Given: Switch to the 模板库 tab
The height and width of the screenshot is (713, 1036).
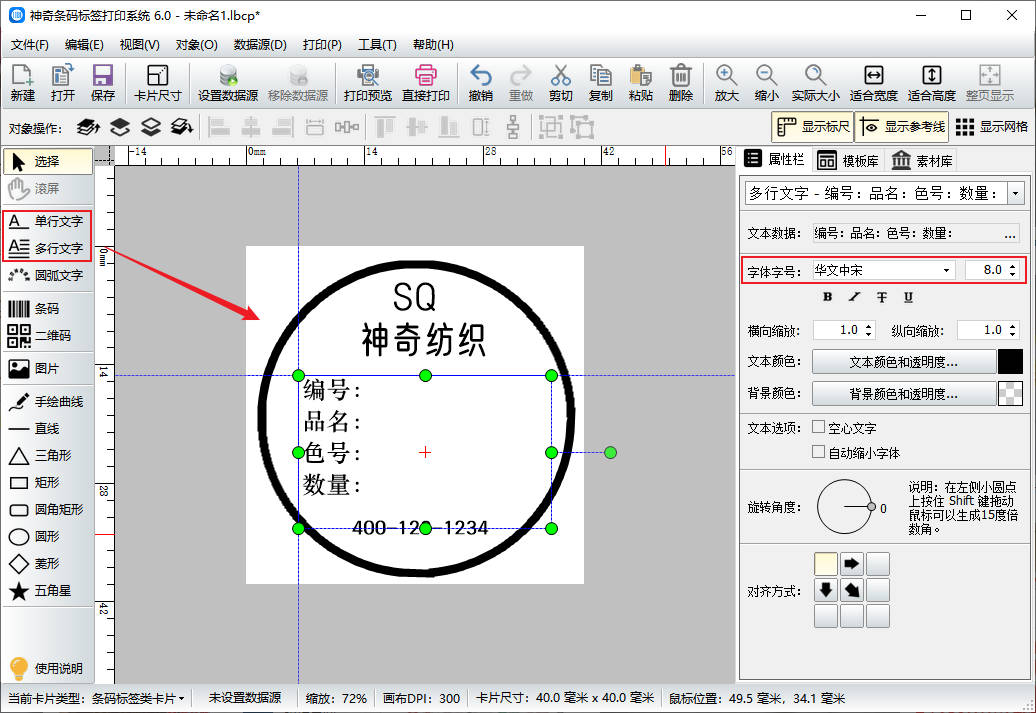Looking at the screenshot, I should click(x=848, y=160).
